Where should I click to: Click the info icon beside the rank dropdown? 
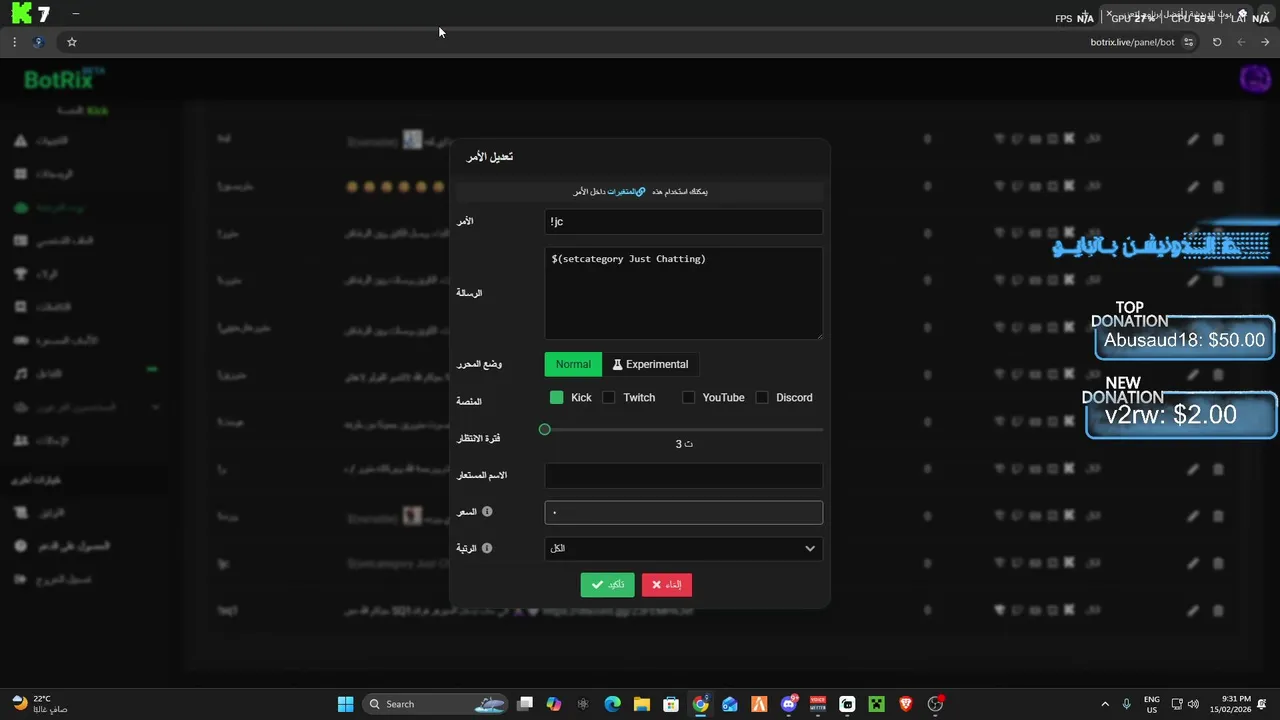[487, 548]
